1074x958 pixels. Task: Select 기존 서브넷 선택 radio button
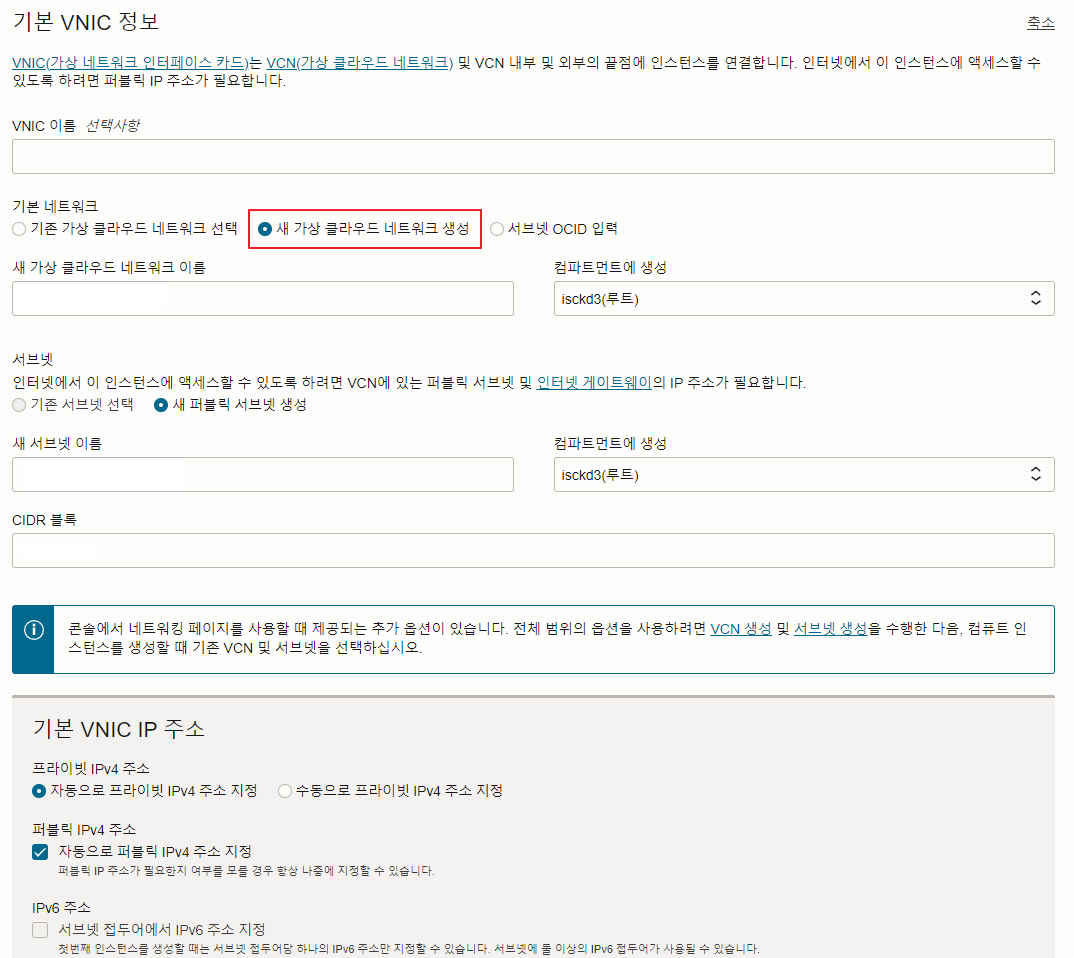click(x=19, y=405)
